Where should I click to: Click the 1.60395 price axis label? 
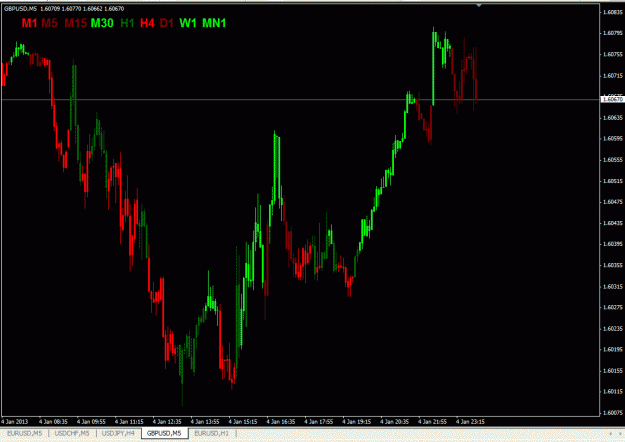[x=613, y=244]
